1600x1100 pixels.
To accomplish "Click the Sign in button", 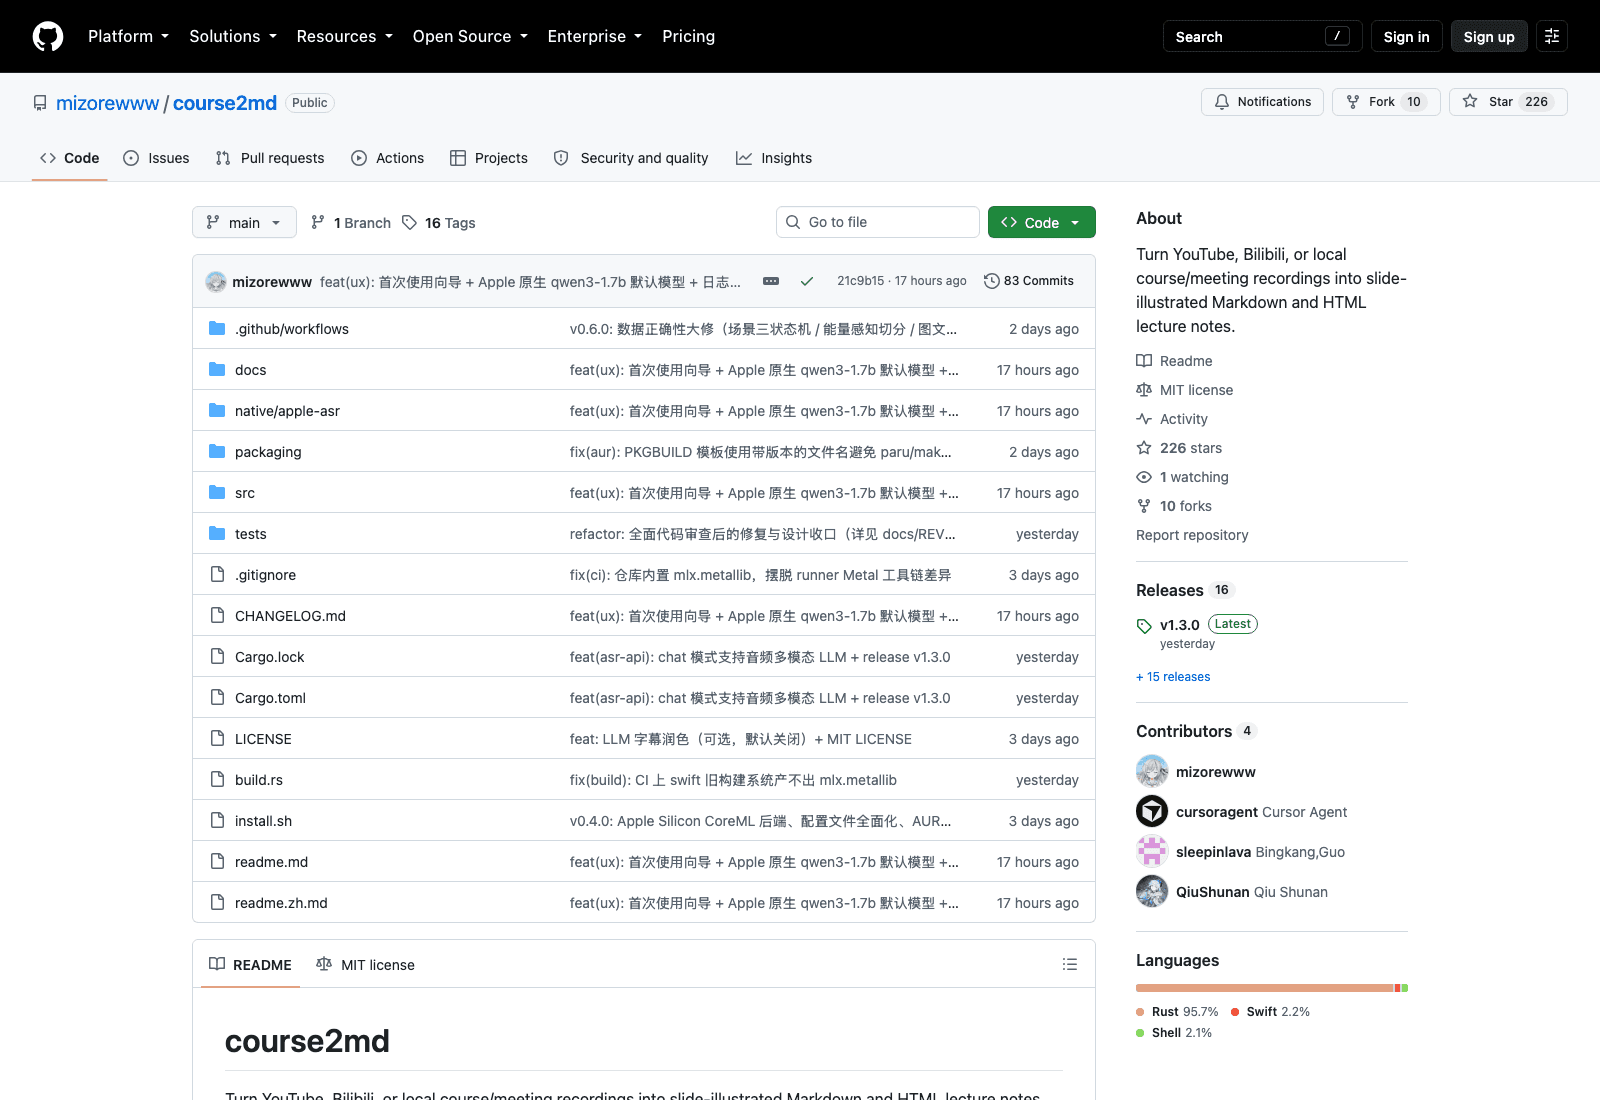I will [1406, 36].
